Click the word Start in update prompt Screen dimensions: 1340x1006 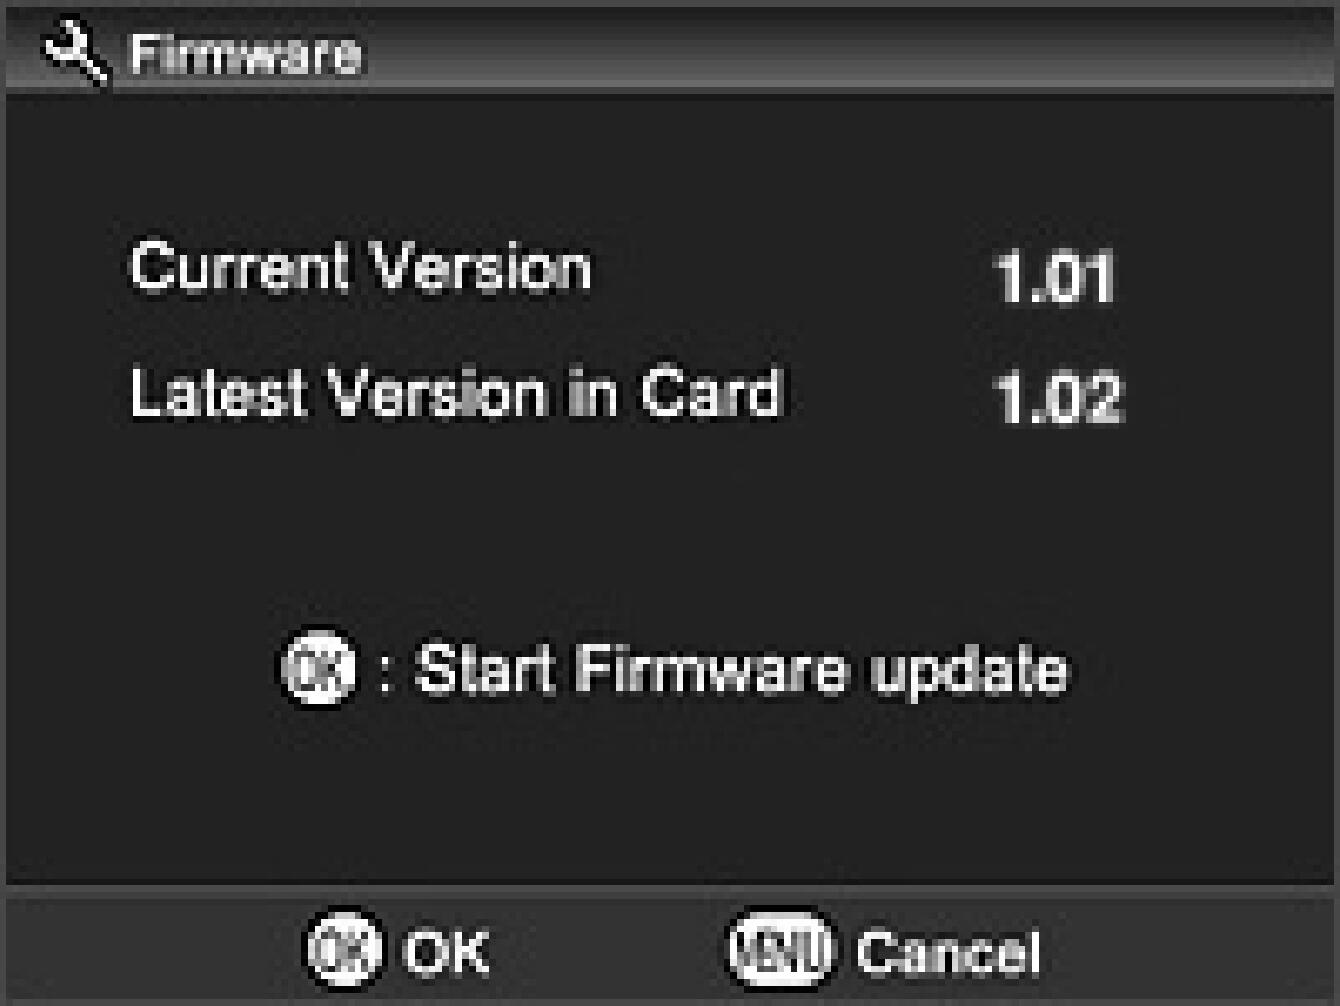click(x=486, y=669)
